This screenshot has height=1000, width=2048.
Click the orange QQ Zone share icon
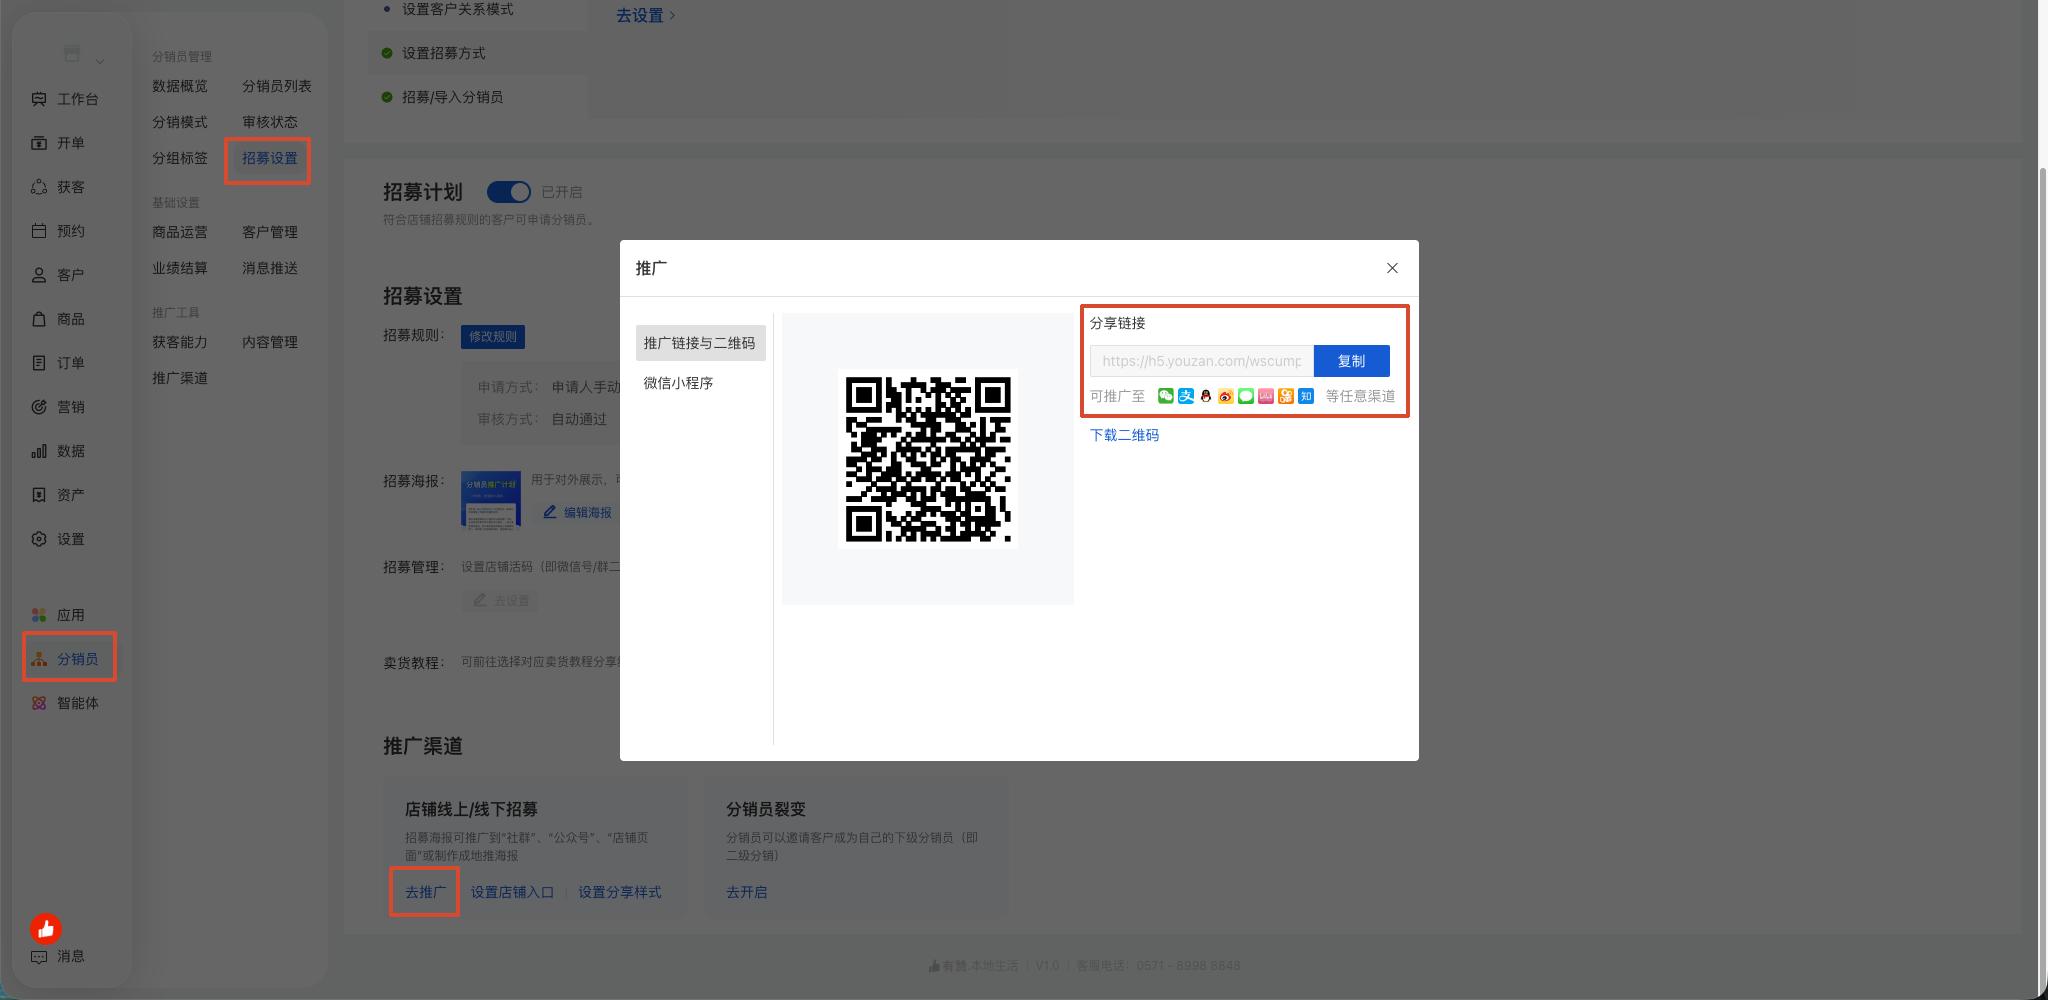tap(1286, 396)
